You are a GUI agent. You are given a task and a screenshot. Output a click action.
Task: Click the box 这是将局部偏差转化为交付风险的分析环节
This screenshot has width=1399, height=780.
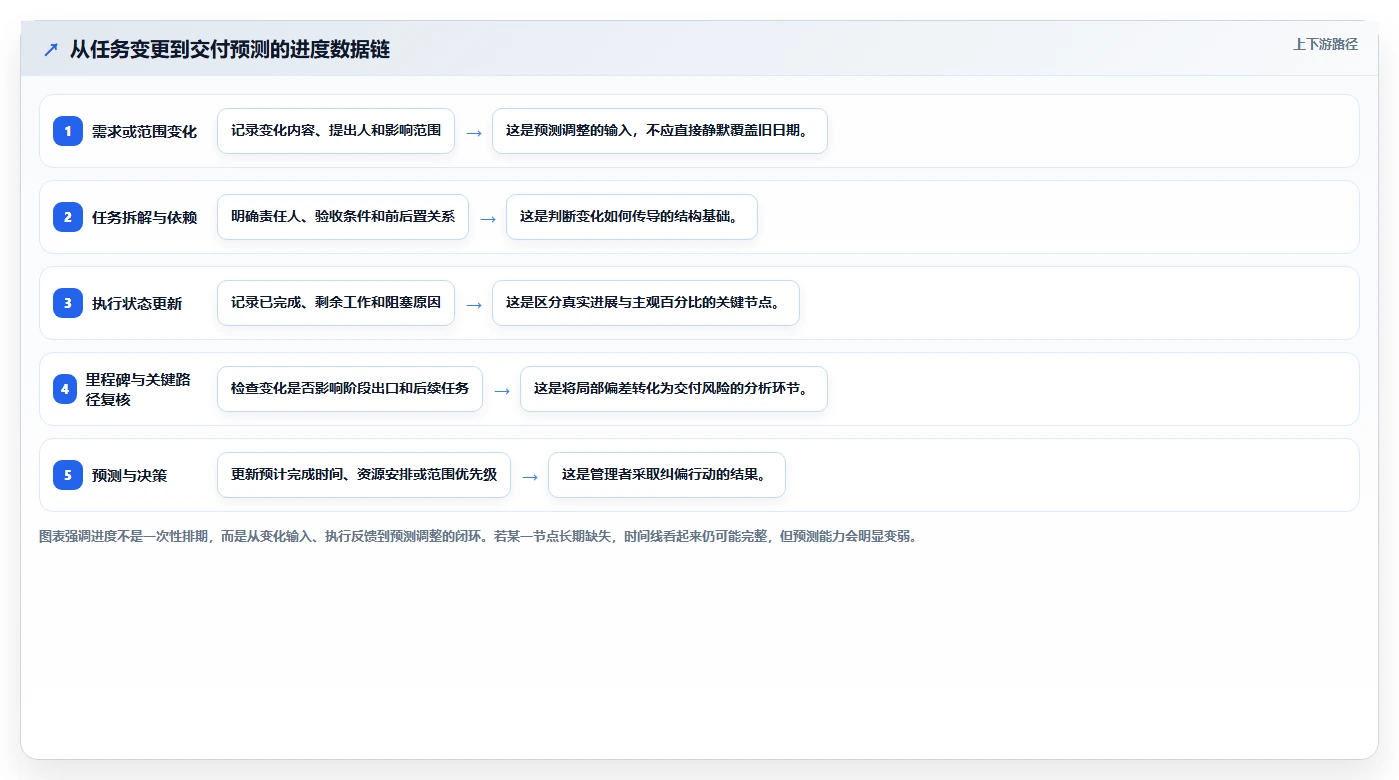click(674, 389)
